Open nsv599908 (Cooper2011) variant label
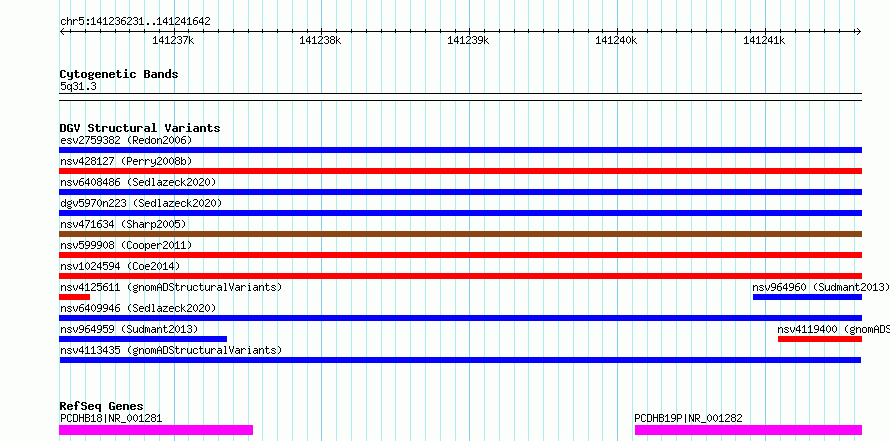This screenshot has width=890, height=441. click(x=126, y=245)
